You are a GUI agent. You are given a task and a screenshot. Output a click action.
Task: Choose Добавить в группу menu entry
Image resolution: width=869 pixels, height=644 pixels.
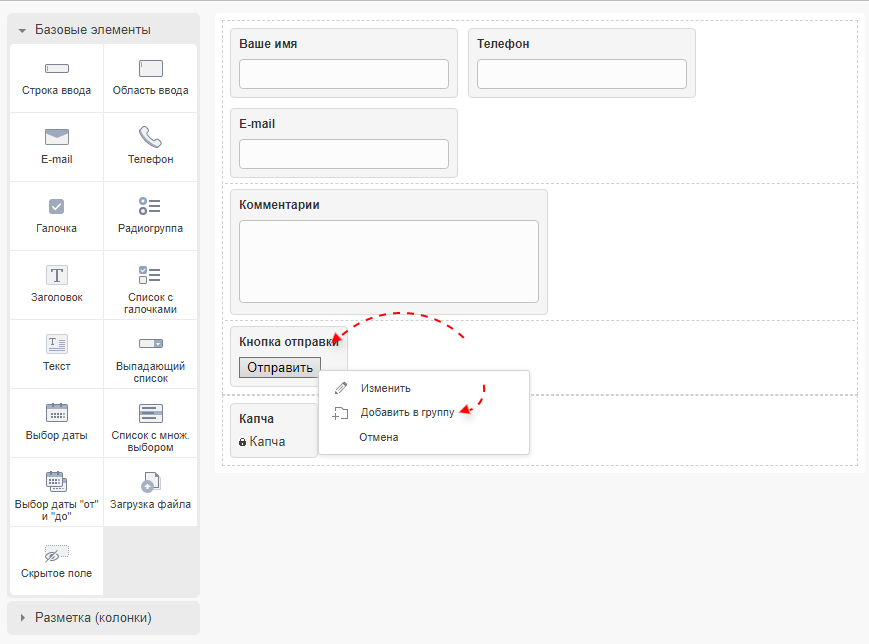406,412
